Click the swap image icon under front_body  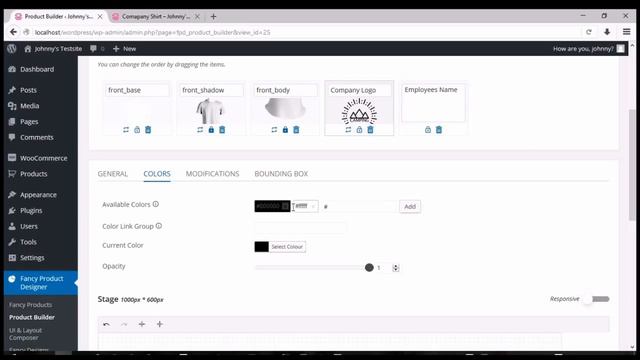pos(274,130)
